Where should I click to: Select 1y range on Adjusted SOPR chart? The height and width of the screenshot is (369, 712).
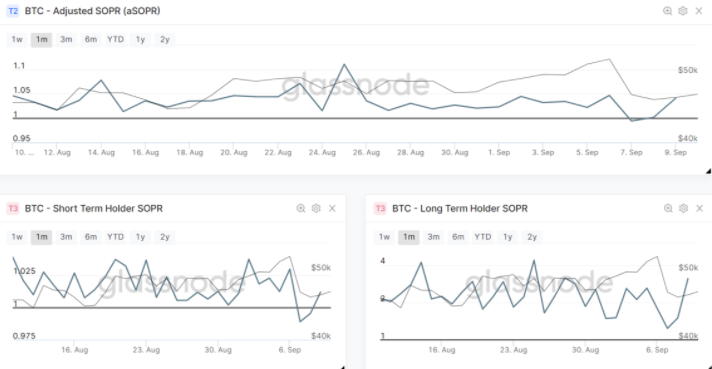tap(140, 39)
